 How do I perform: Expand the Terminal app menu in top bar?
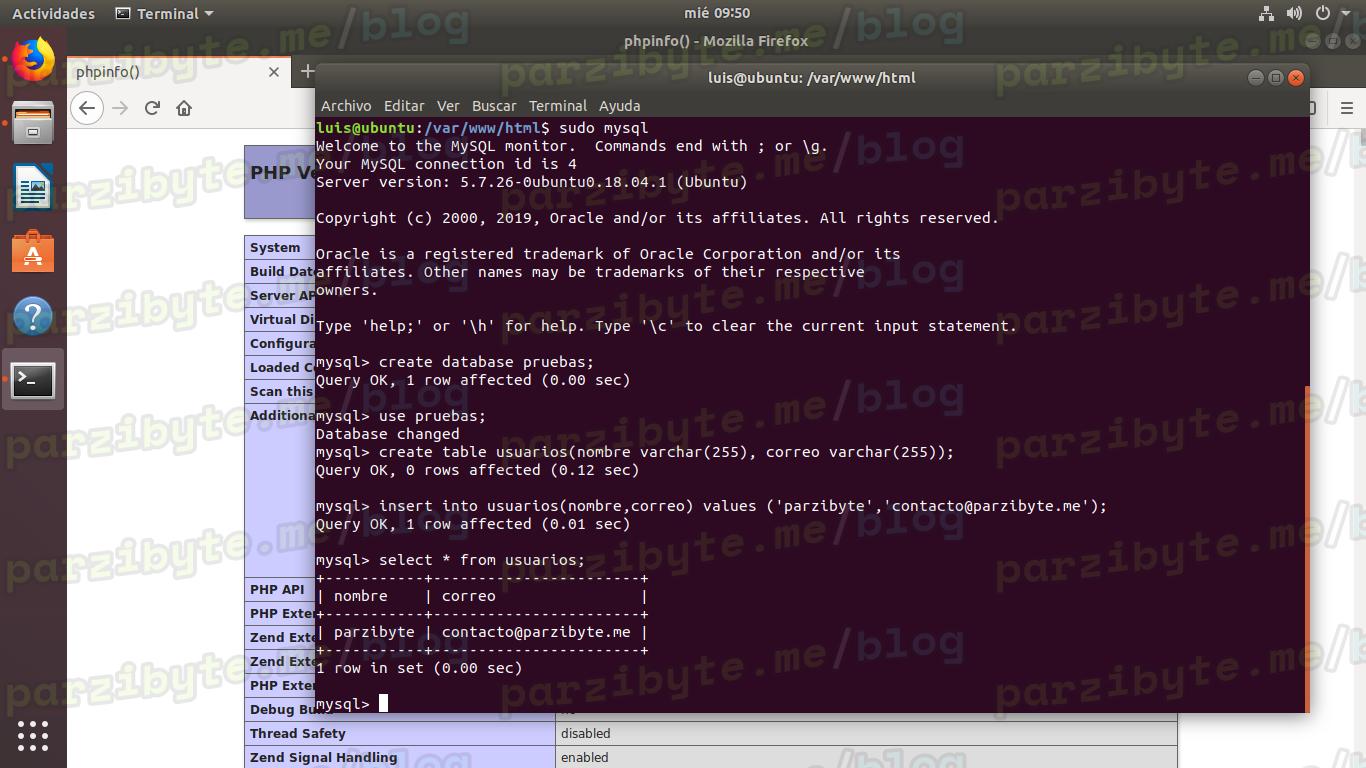click(165, 13)
